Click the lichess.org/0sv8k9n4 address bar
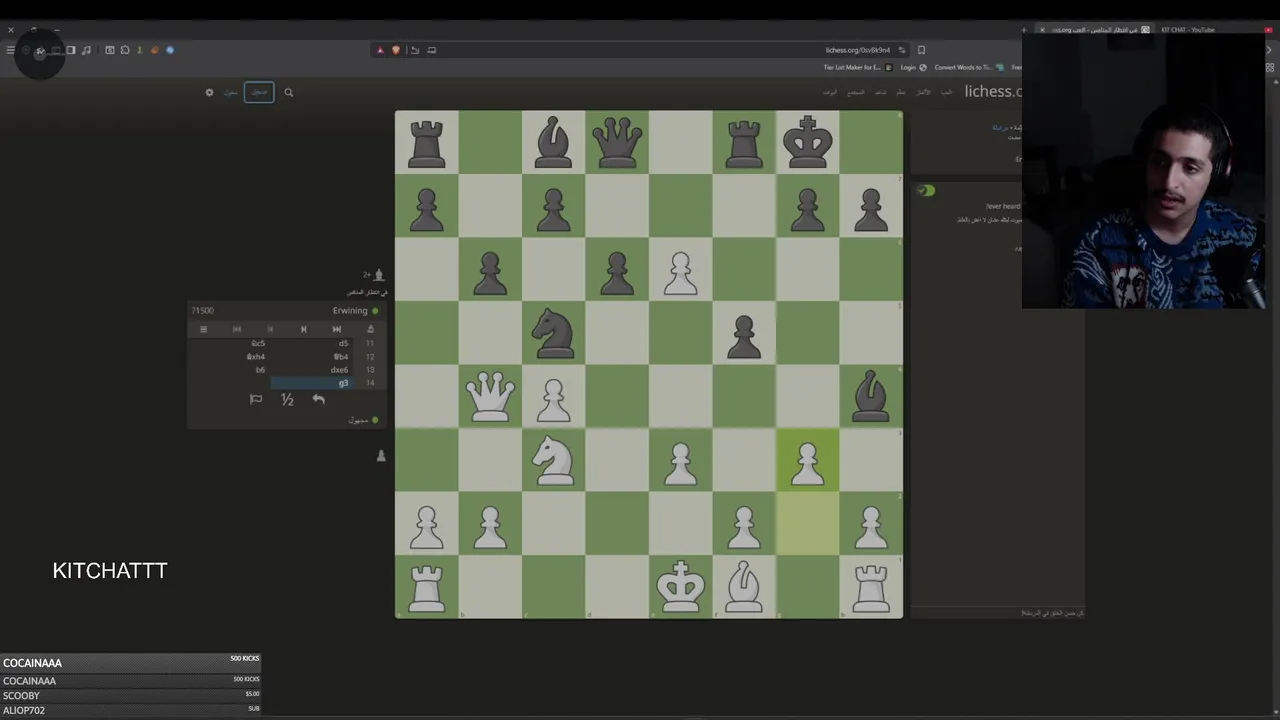The height and width of the screenshot is (720, 1280). tap(858, 50)
